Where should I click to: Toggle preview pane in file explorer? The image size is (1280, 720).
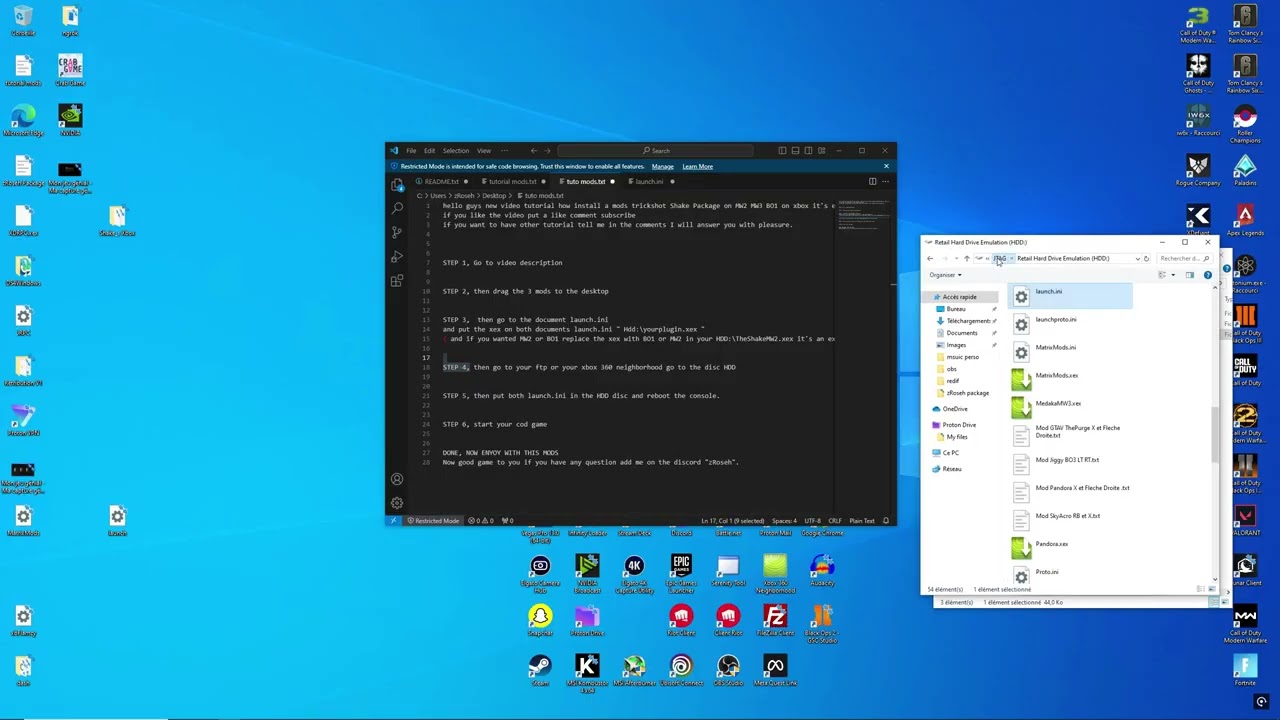coord(1190,274)
